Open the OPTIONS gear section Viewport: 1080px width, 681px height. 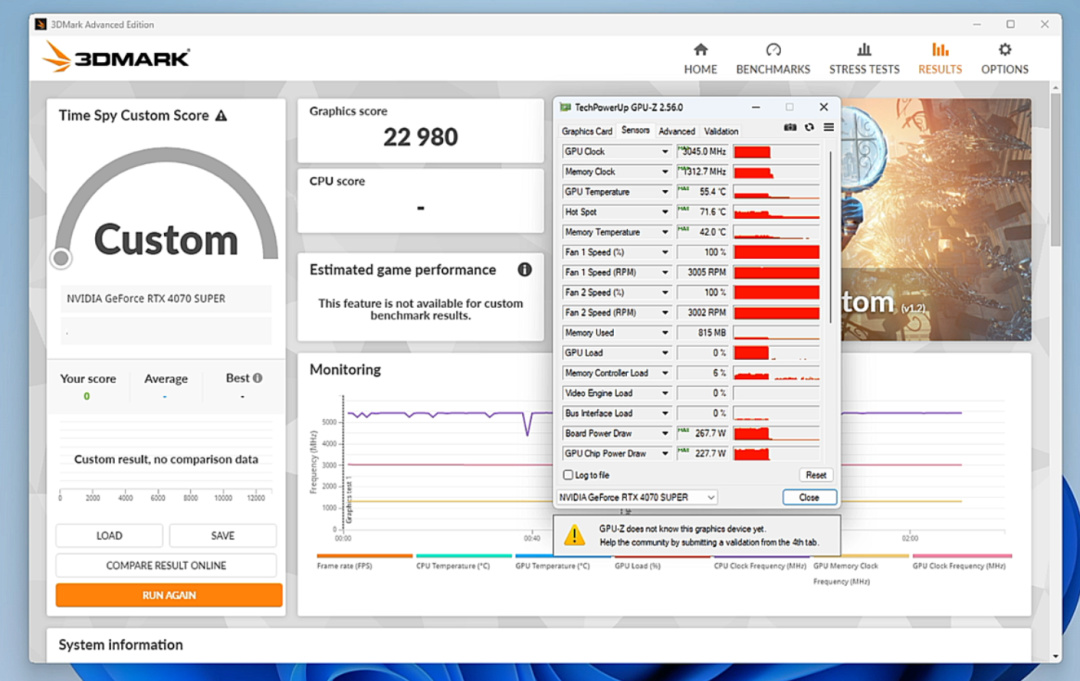pyautogui.click(x=1004, y=59)
